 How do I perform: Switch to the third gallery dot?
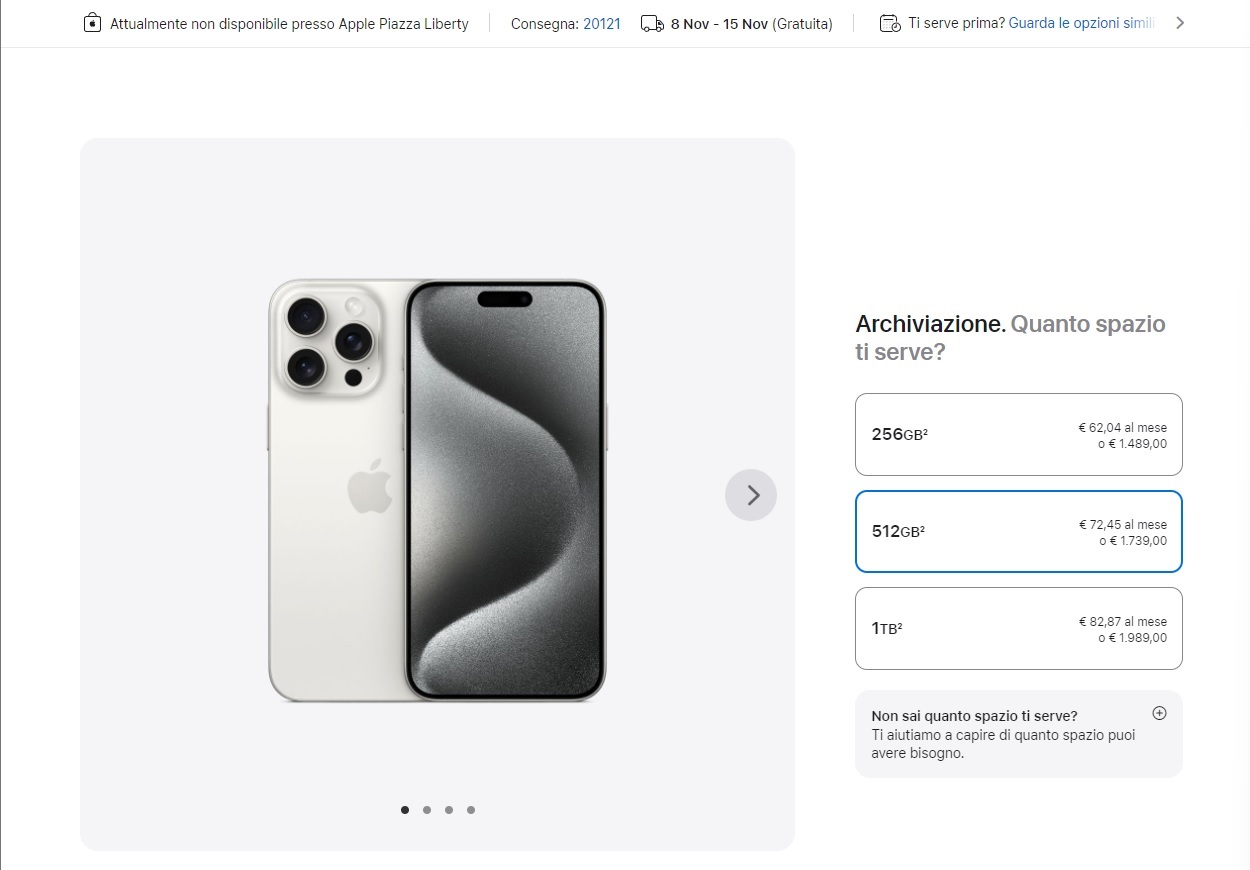(449, 810)
